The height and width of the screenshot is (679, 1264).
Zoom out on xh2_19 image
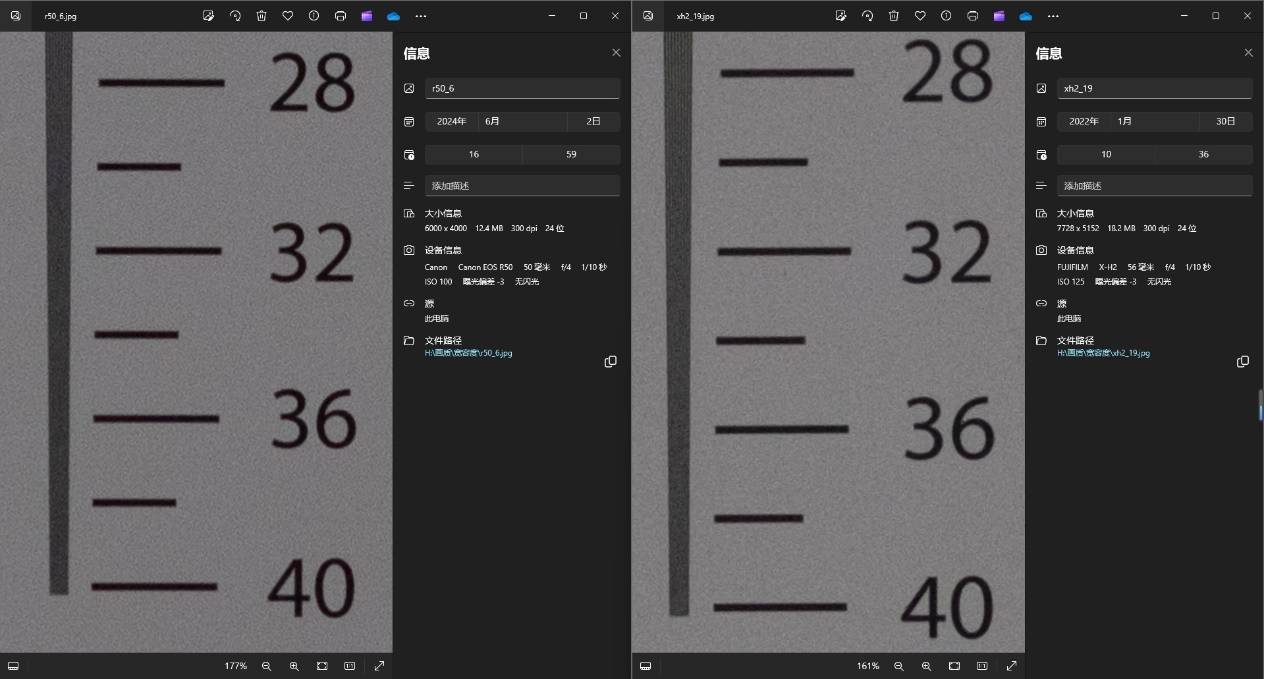pyautogui.click(x=898, y=666)
